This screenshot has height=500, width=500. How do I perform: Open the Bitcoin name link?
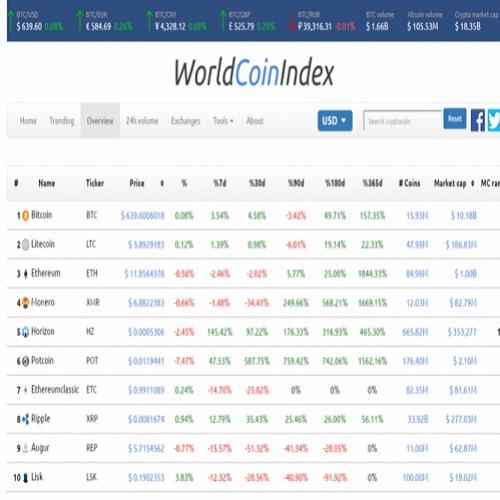pyautogui.click(x=42, y=215)
